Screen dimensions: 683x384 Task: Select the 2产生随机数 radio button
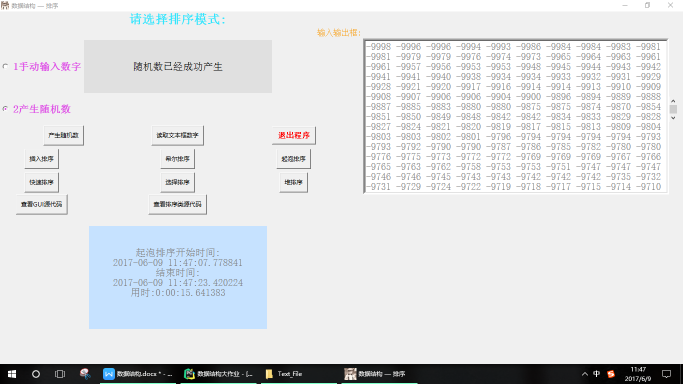[5, 108]
